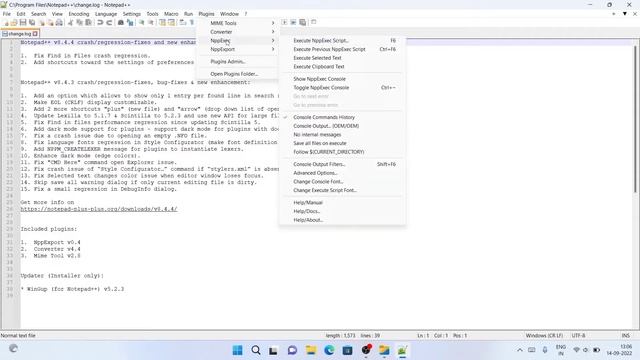This screenshot has width=640, height=360.
Task: Click the Zoom Out toolbar icon
Action: pos(151,22)
